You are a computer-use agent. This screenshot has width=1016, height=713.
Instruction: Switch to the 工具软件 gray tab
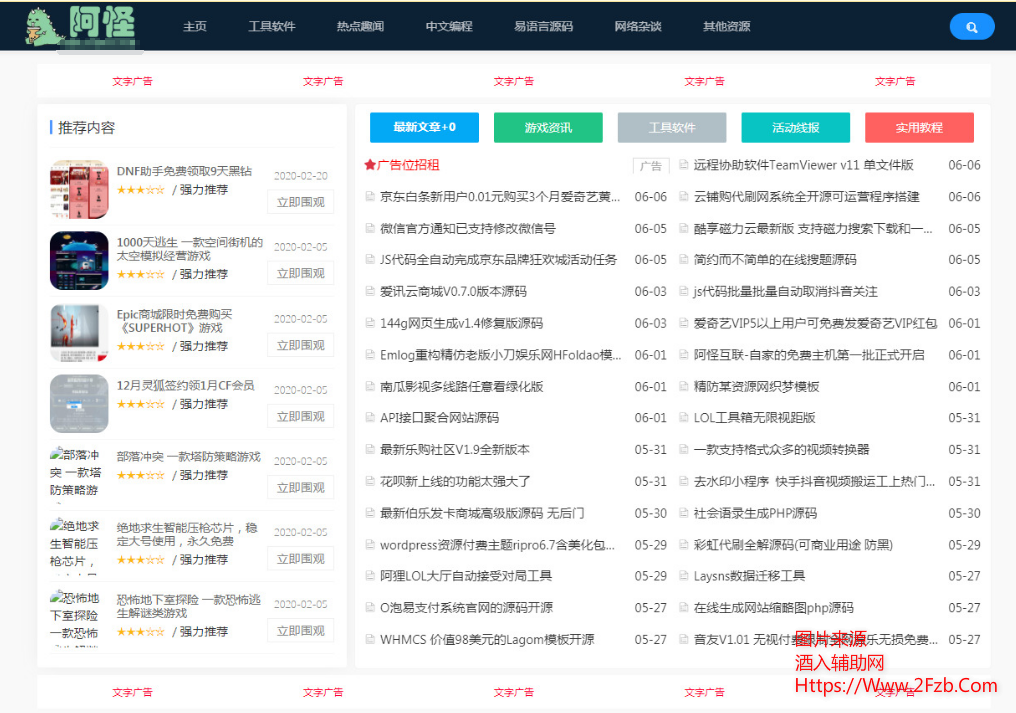672,127
